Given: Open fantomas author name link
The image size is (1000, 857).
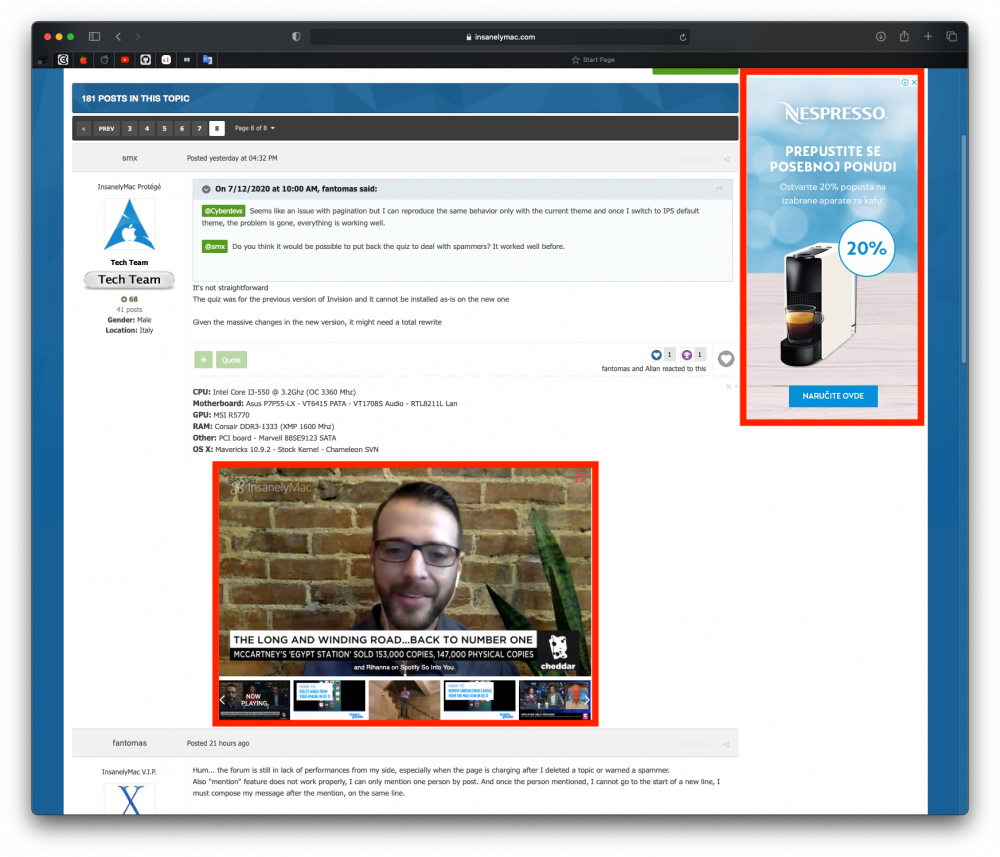Looking at the screenshot, I should click(129, 743).
